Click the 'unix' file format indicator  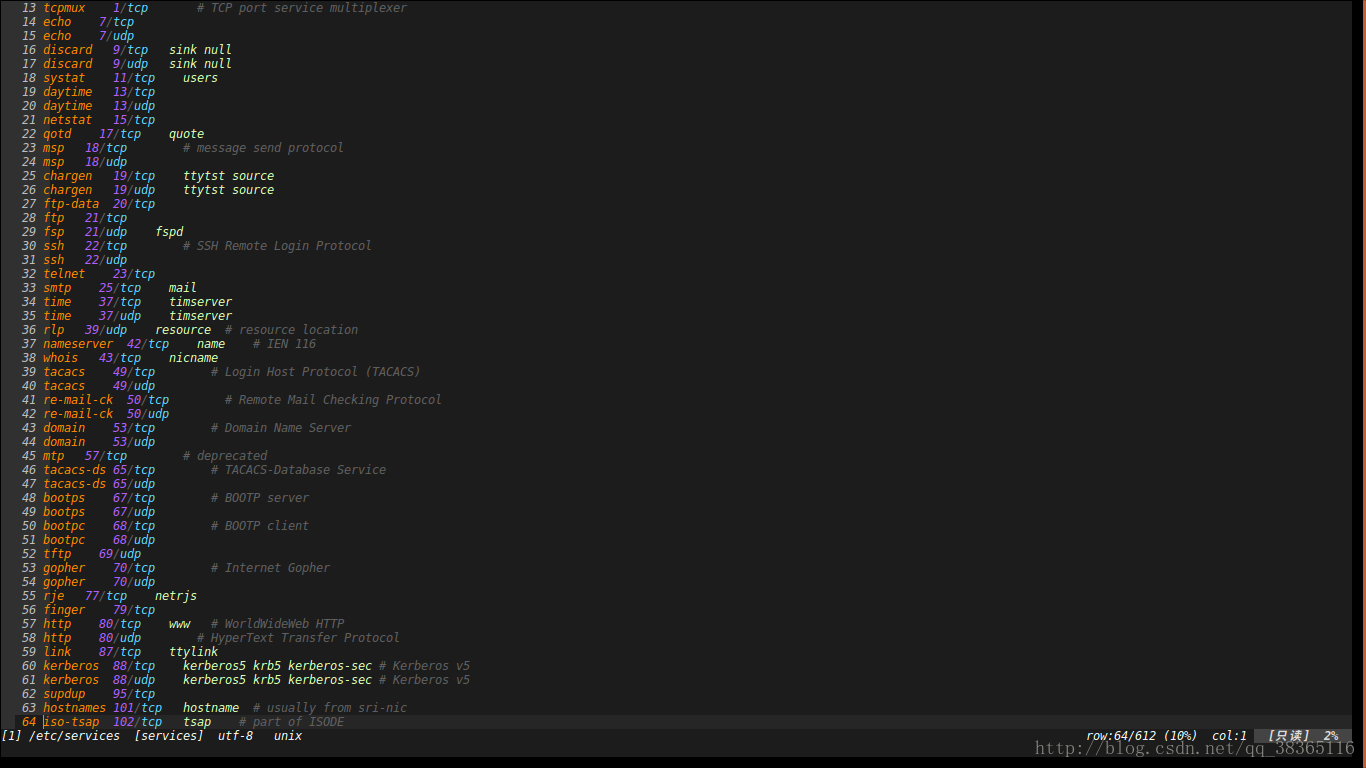(x=288, y=736)
